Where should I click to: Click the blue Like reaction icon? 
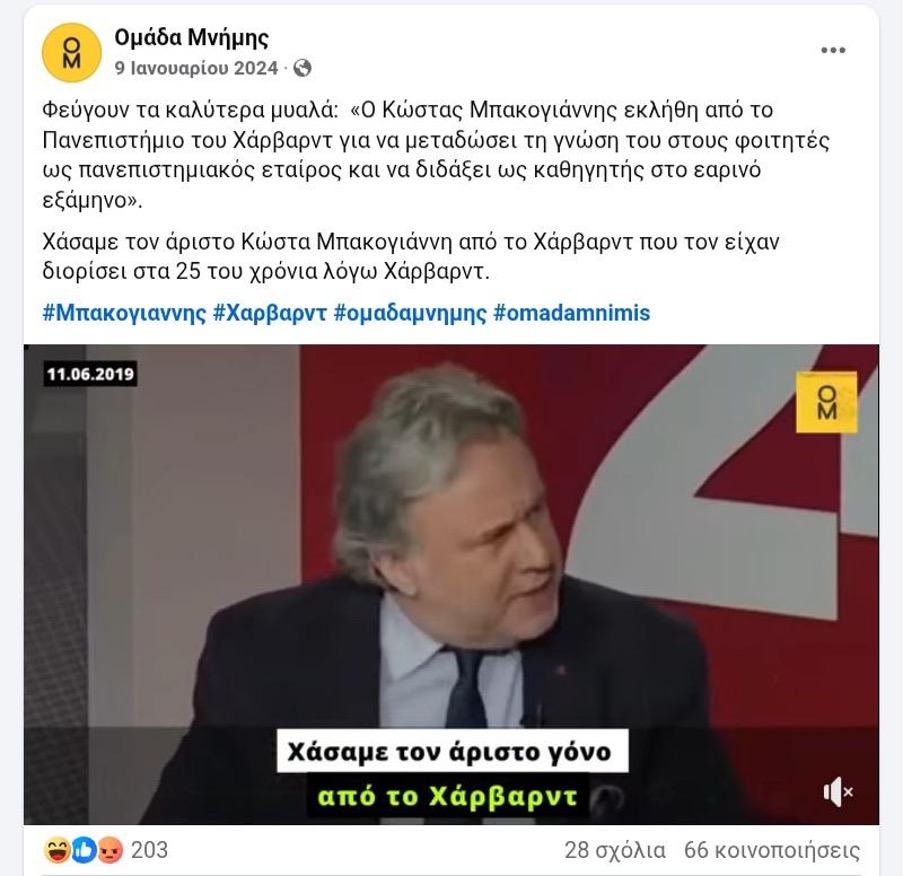pos(84,850)
